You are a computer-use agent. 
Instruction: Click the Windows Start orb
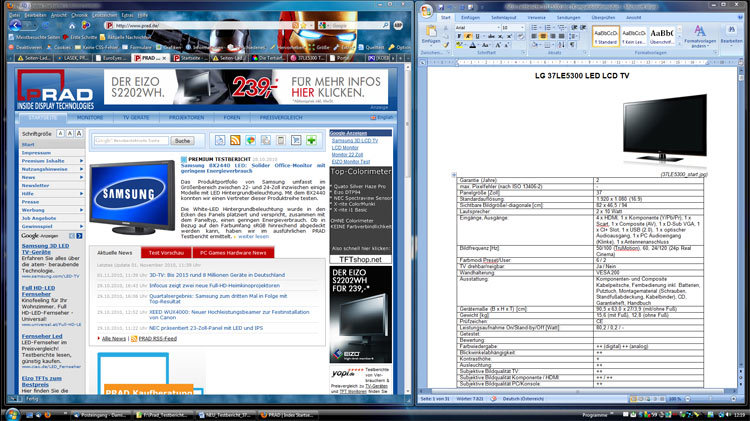click(x=12, y=414)
